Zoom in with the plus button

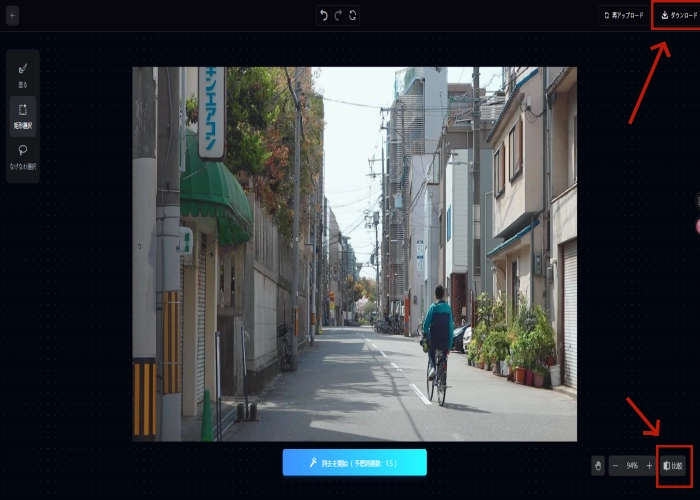coord(649,466)
